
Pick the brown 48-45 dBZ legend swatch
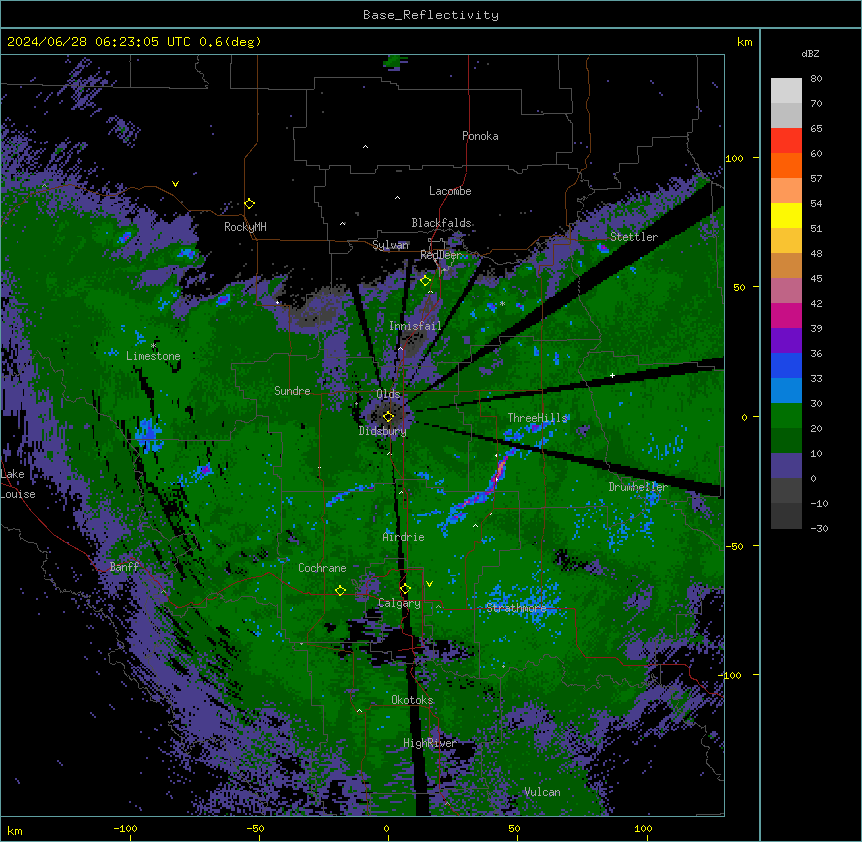click(x=786, y=265)
